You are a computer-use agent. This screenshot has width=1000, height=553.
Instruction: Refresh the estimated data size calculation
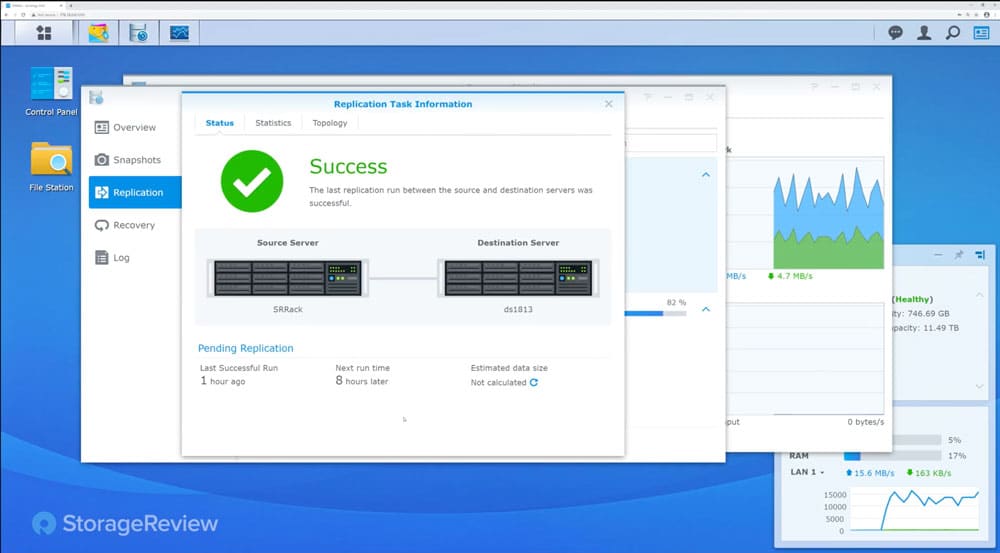[x=534, y=383]
